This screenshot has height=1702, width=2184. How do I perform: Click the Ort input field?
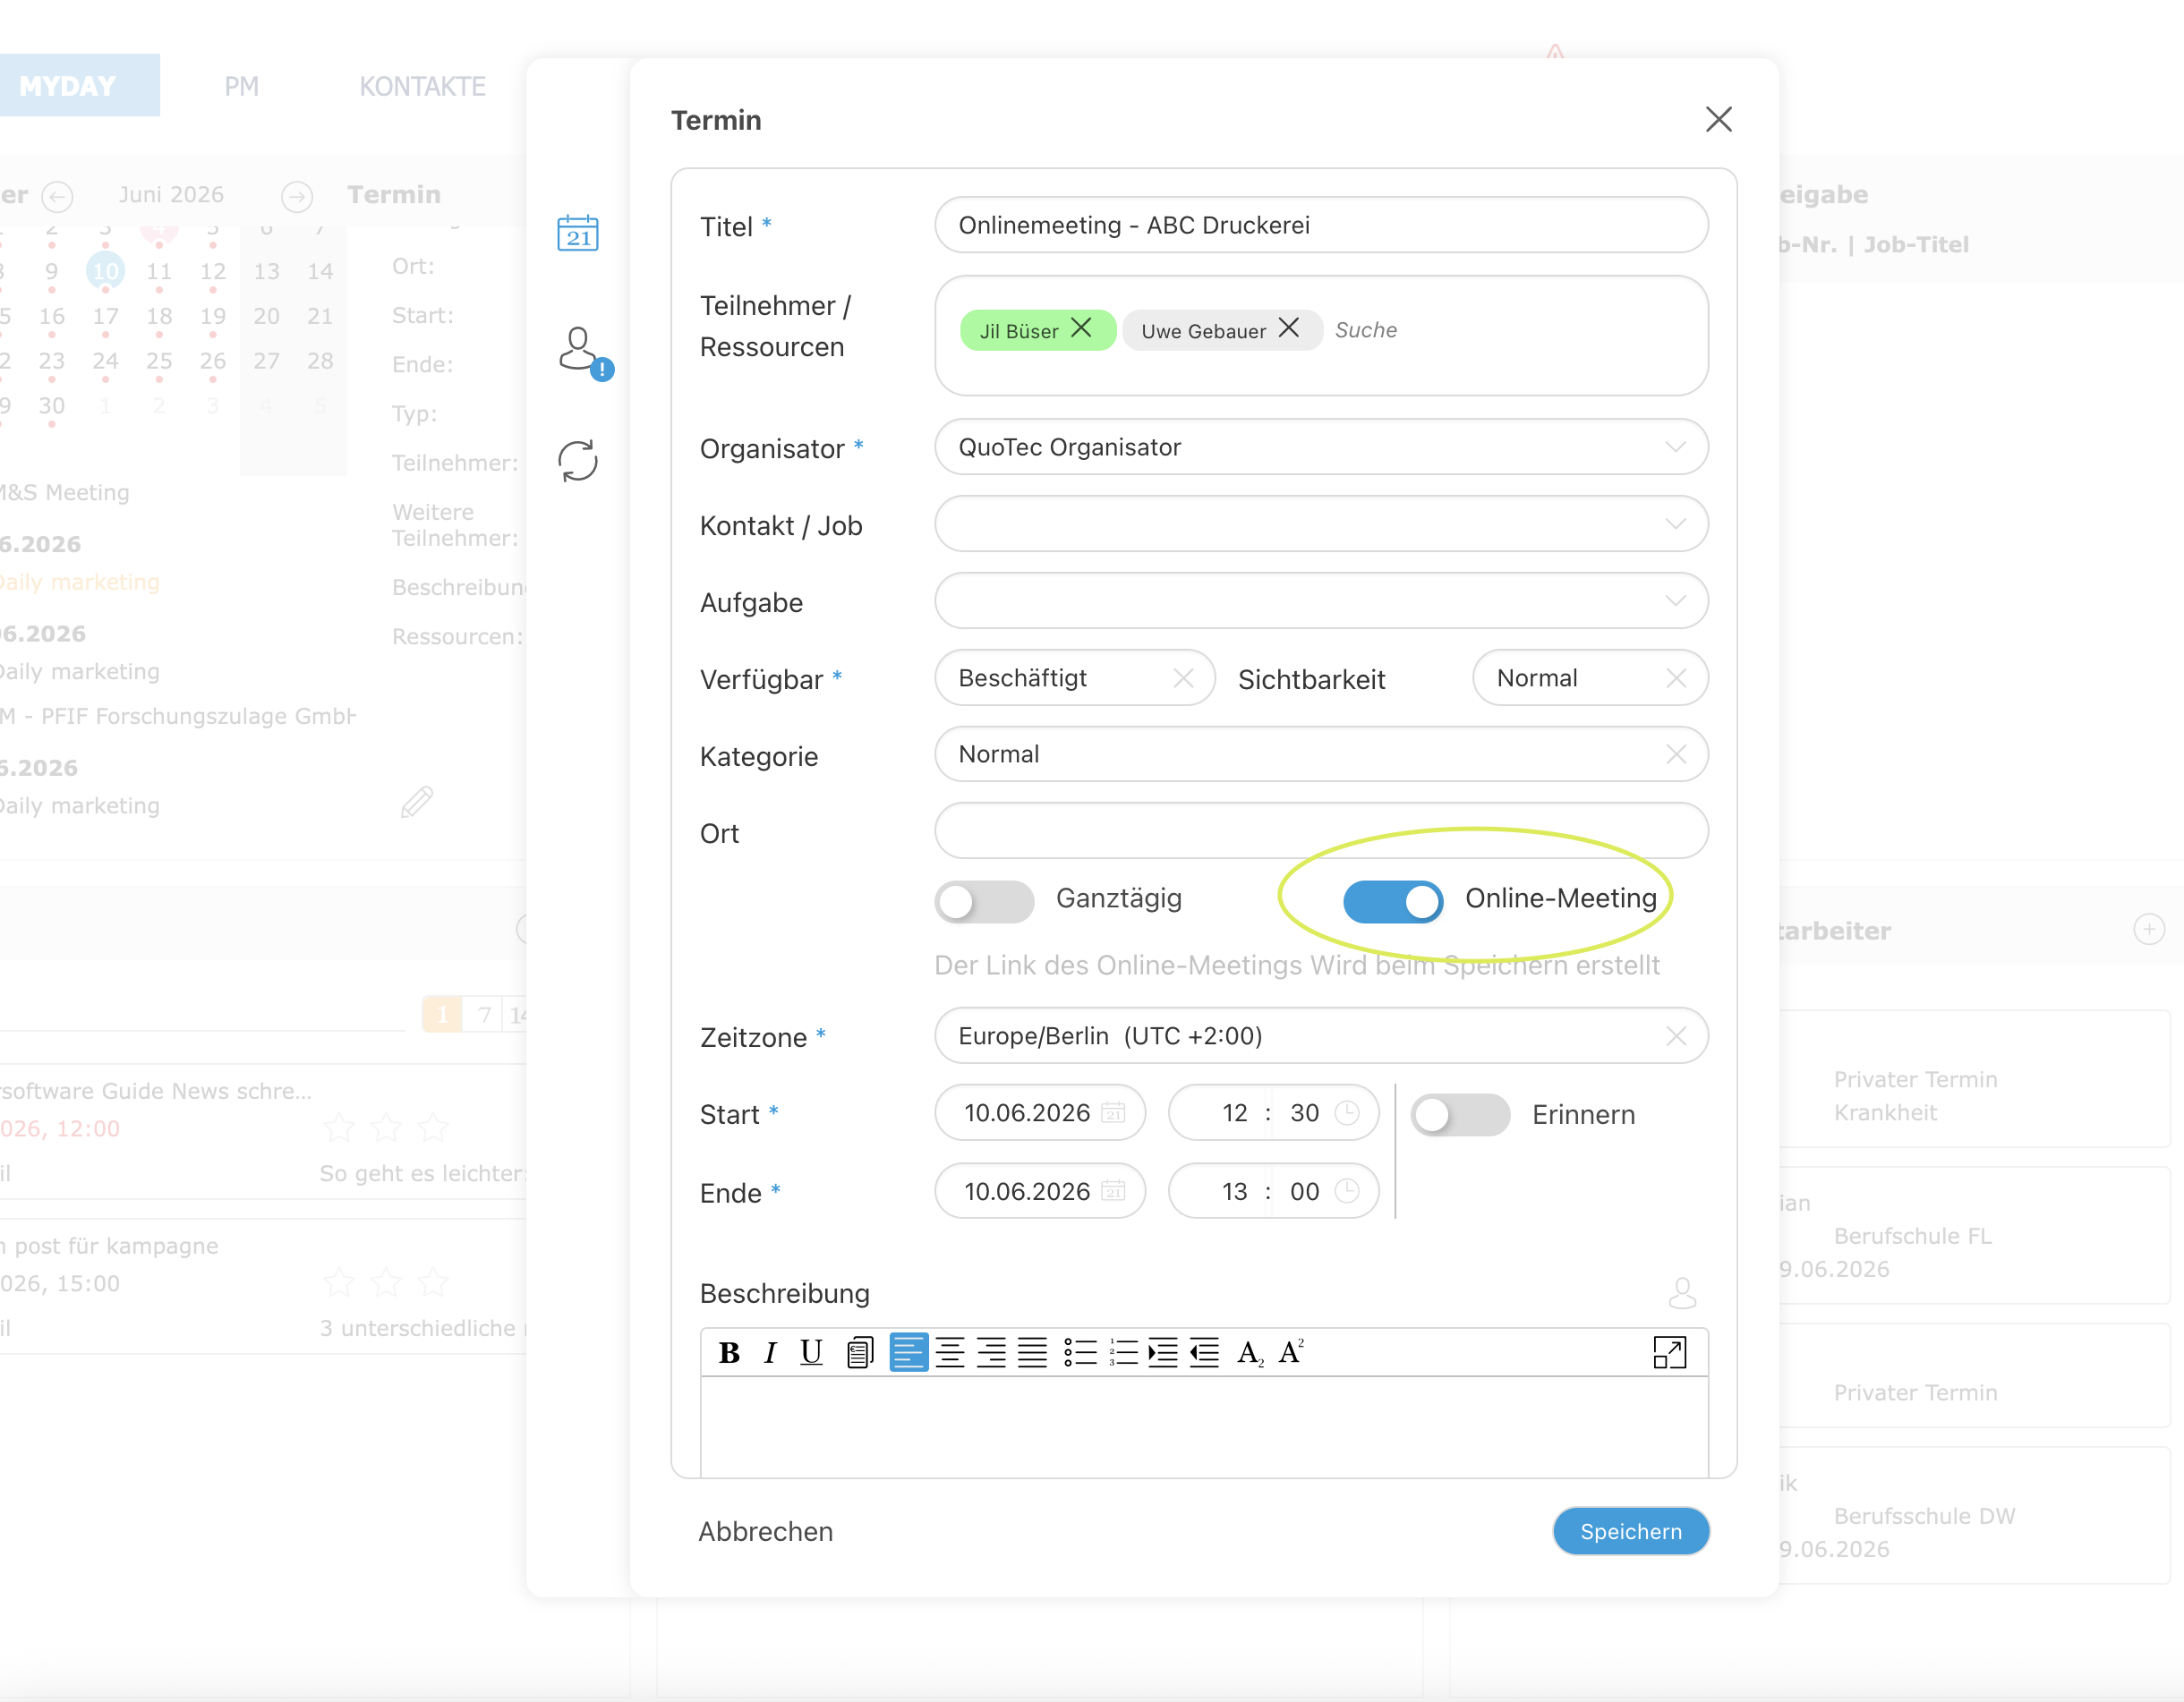[1321, 831]
